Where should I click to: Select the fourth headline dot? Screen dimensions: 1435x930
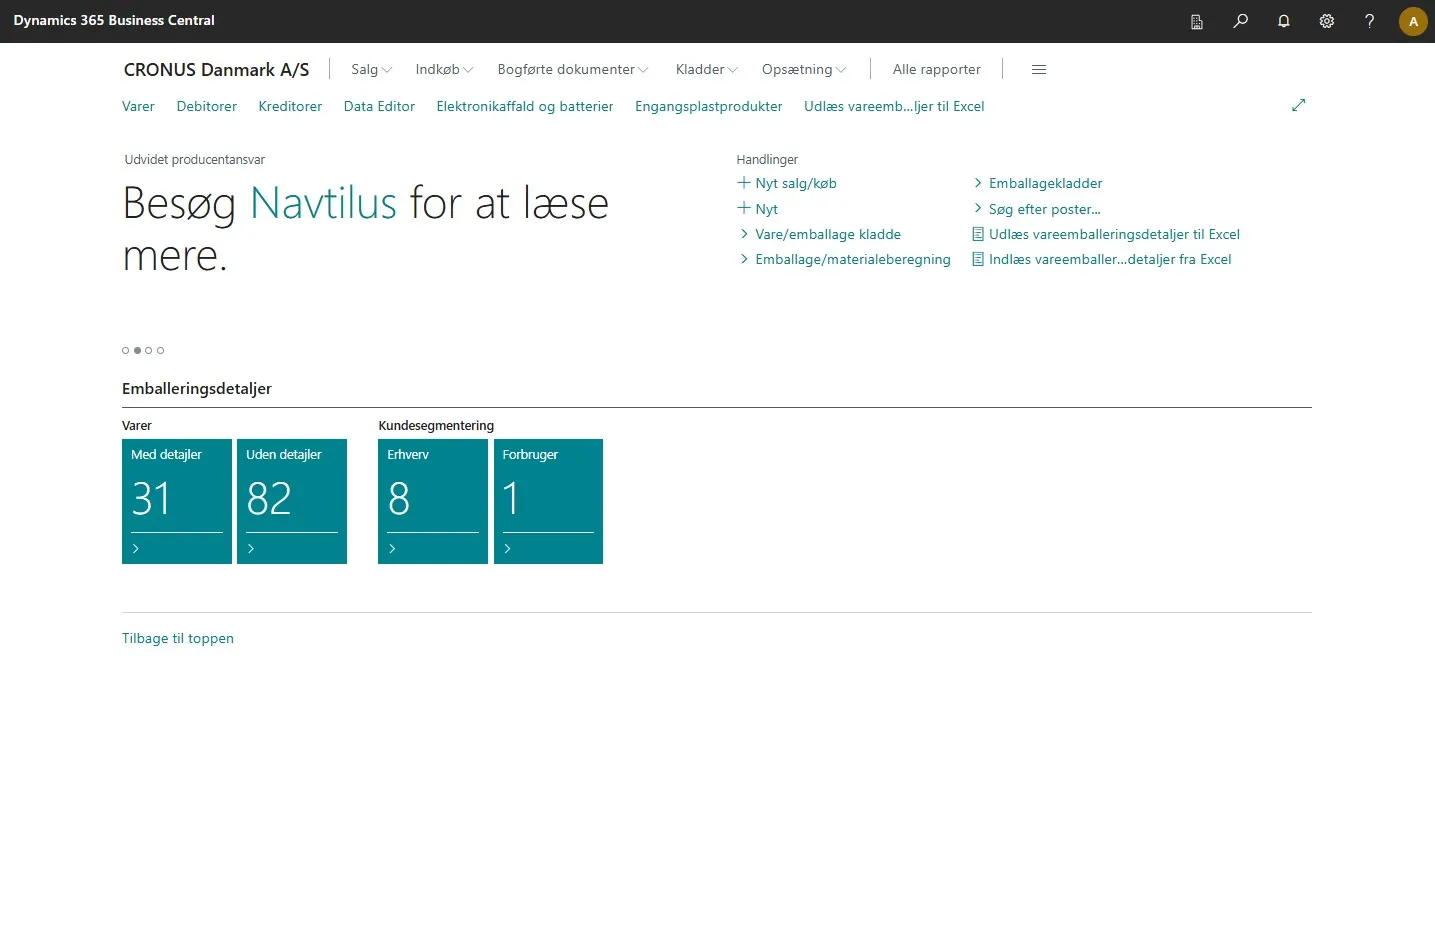click(x=160, y=351)
